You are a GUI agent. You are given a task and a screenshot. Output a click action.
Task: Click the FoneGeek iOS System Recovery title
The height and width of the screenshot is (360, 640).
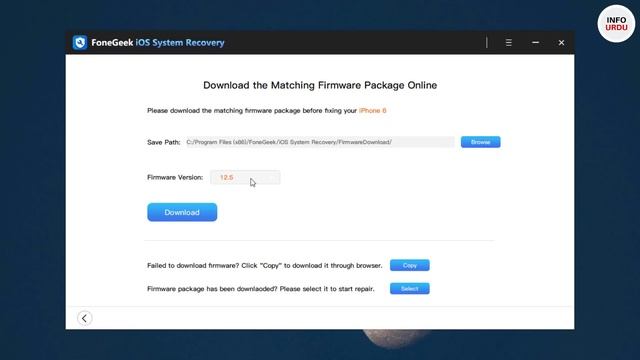(x=158, y=42)
